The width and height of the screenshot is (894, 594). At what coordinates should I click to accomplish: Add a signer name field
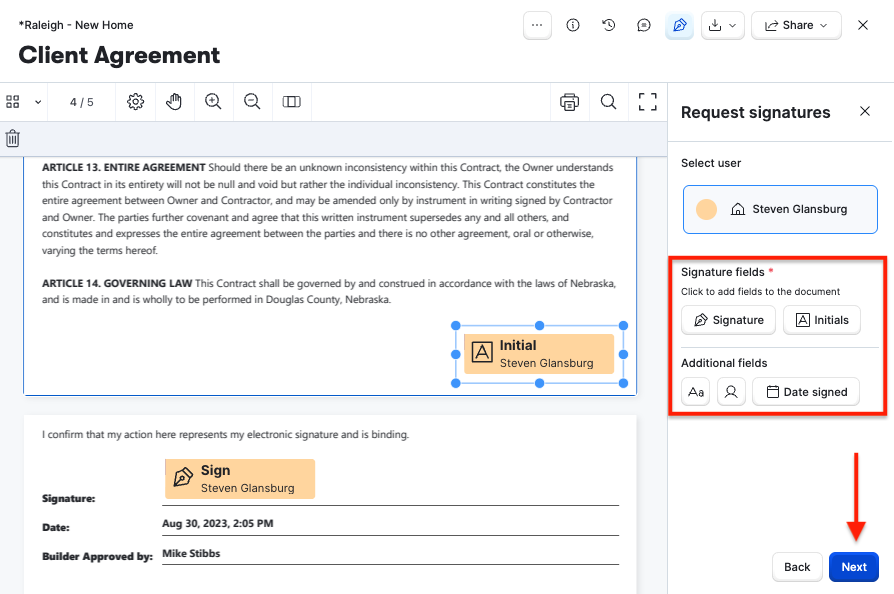point(731,392)
